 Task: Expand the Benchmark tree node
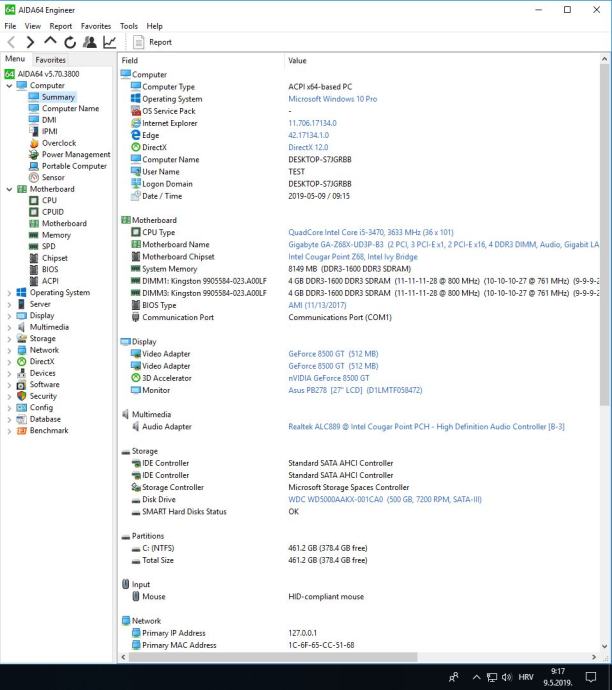(9, 431)
